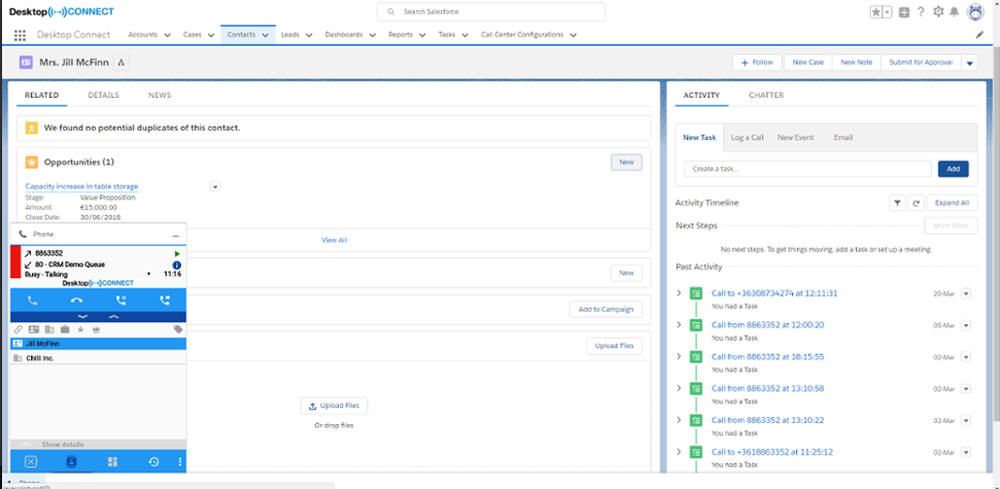Open the Reports tab dropdown arrow

(422, 35)
